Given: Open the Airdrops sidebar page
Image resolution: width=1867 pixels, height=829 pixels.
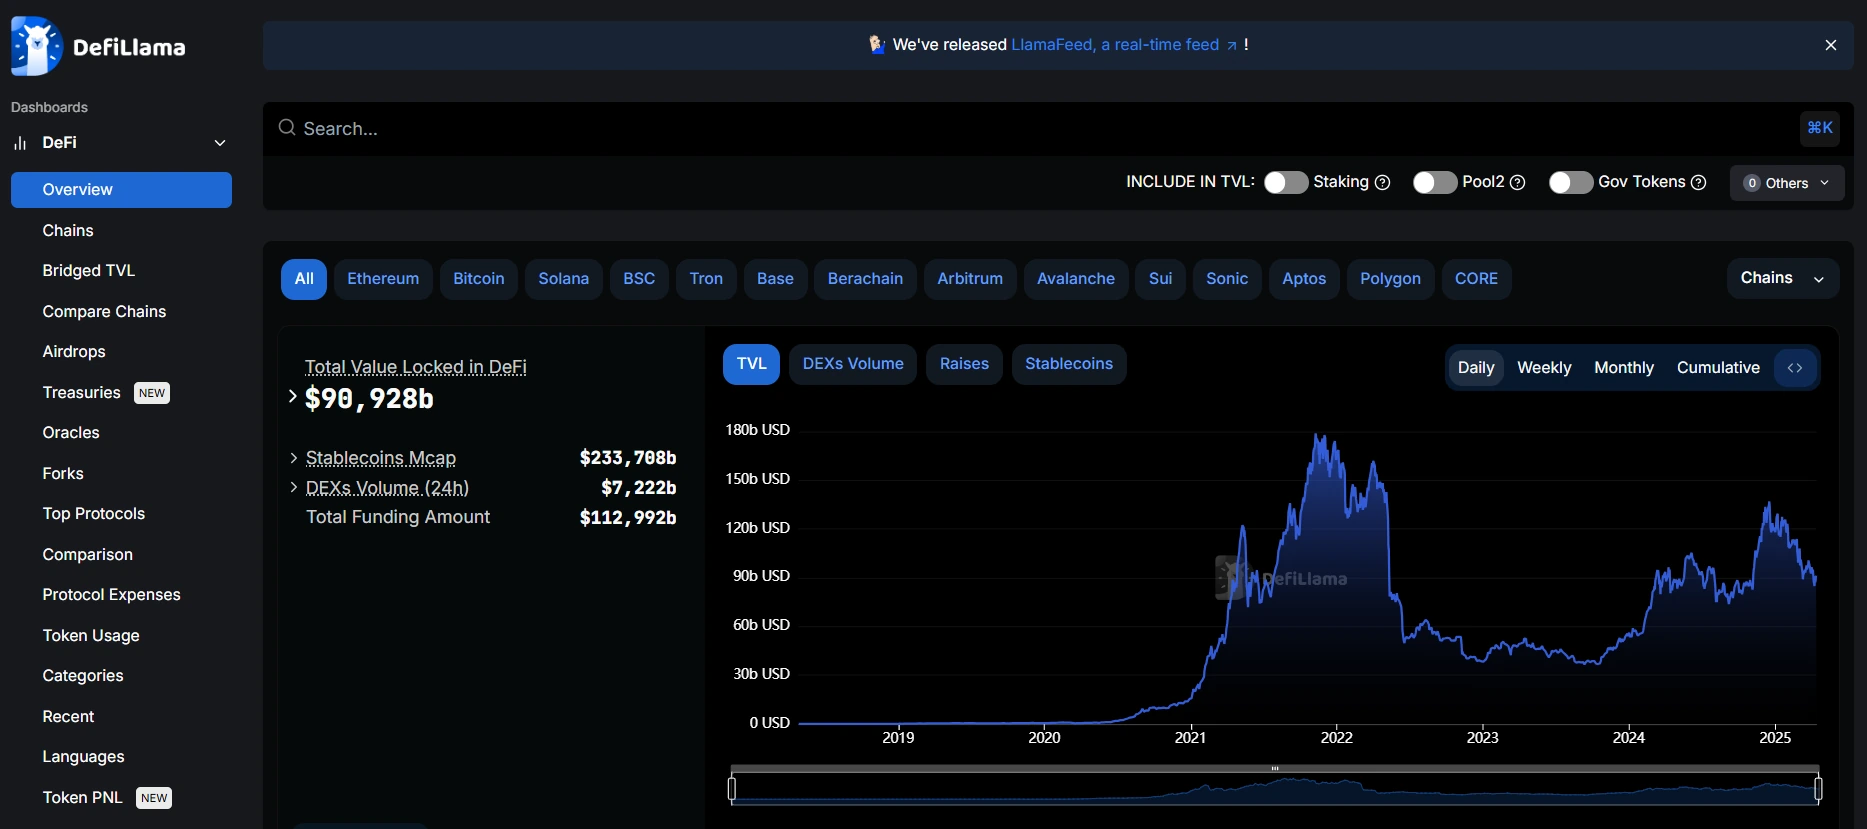Looking at the screenshot, I should click(121, 352).
